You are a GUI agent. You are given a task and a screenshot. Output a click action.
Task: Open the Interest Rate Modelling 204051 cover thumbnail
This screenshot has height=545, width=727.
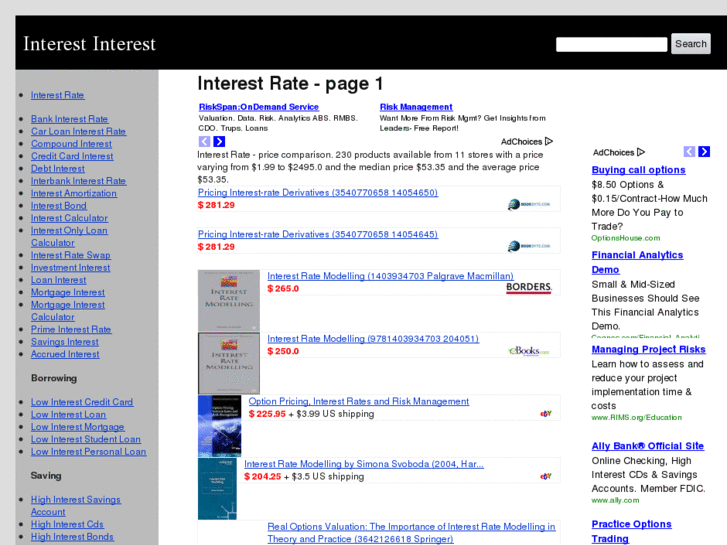click(x=229, y=363)
